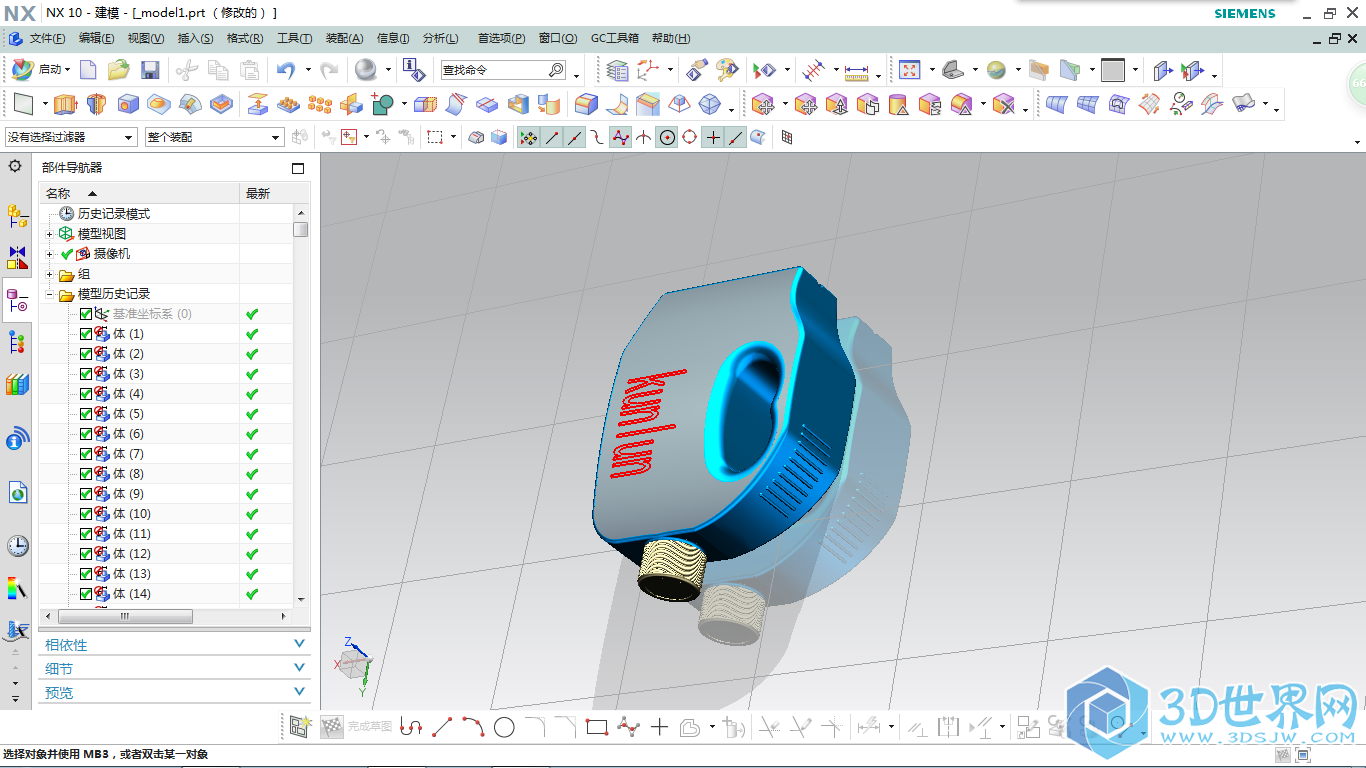Click the Circle sketch tool in bottom toolbar
This screenshot has height=768, width=1366.
(504, 727)
